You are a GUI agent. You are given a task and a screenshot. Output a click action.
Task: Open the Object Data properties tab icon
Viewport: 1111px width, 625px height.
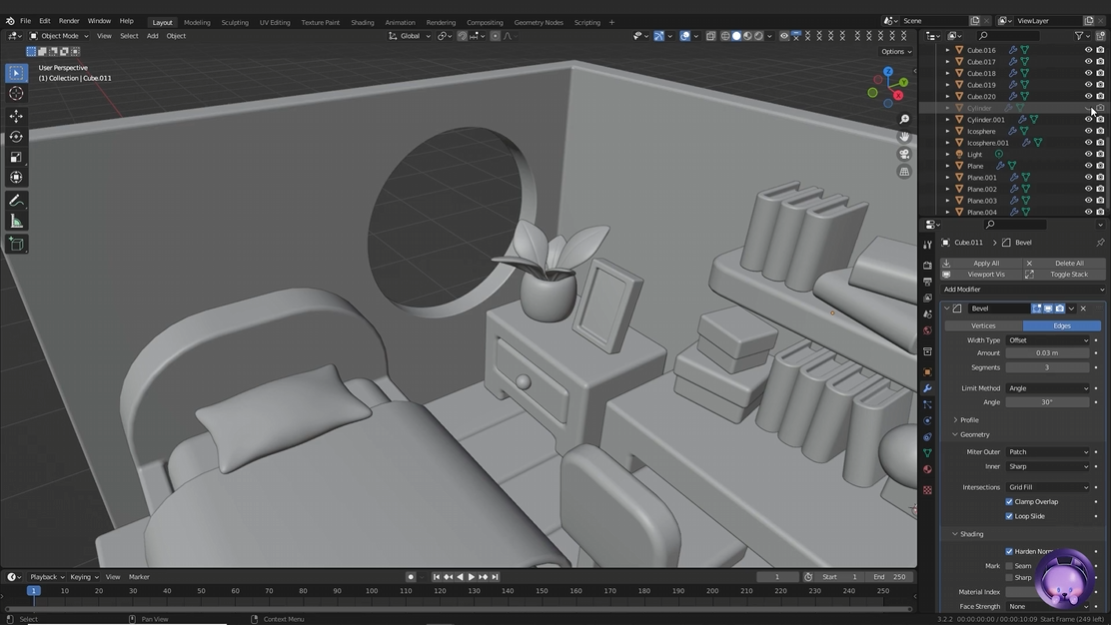point(927,453)
